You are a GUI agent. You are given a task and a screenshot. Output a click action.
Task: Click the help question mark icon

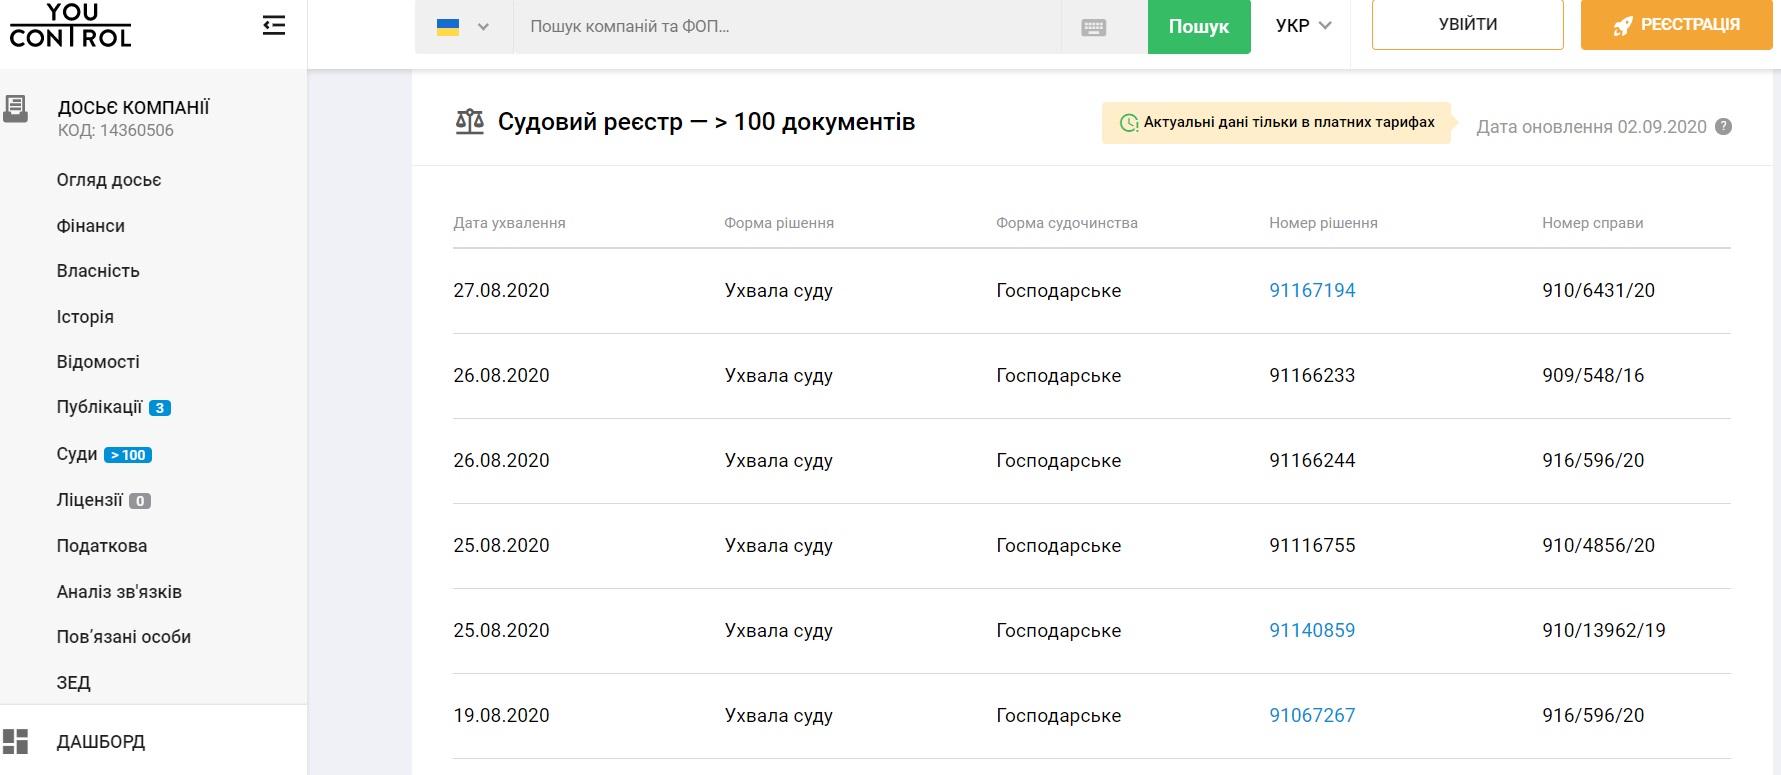(x=1723, y=127)
